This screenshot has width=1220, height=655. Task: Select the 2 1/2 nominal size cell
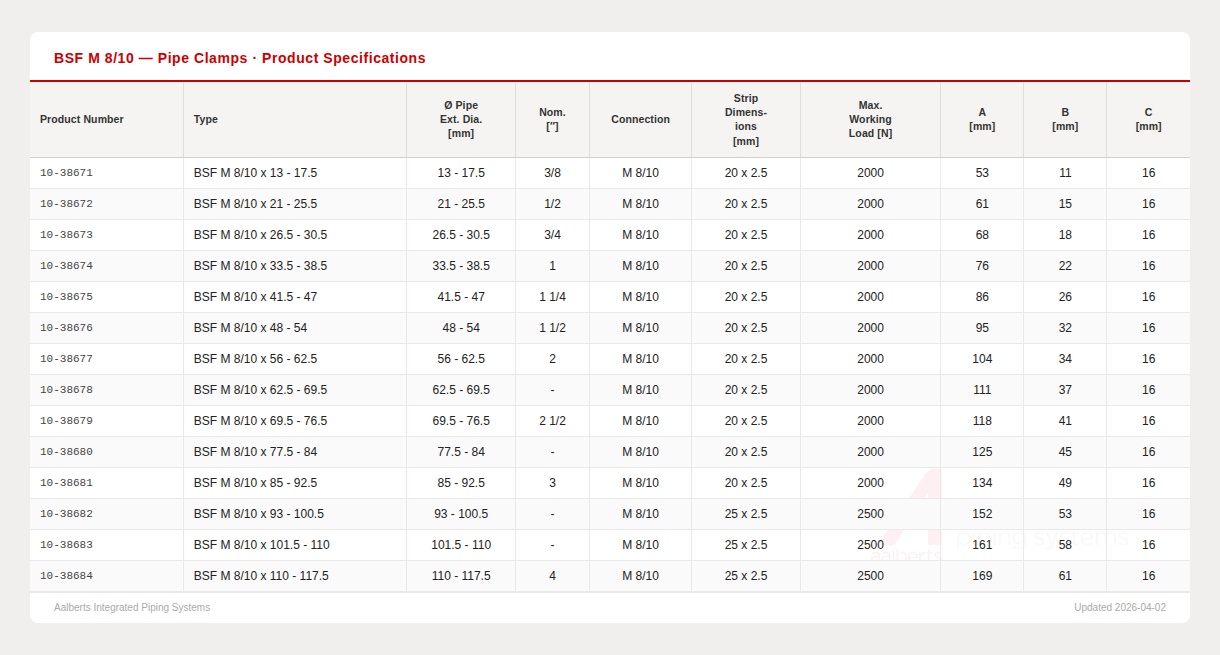click(x=552, y=421)
